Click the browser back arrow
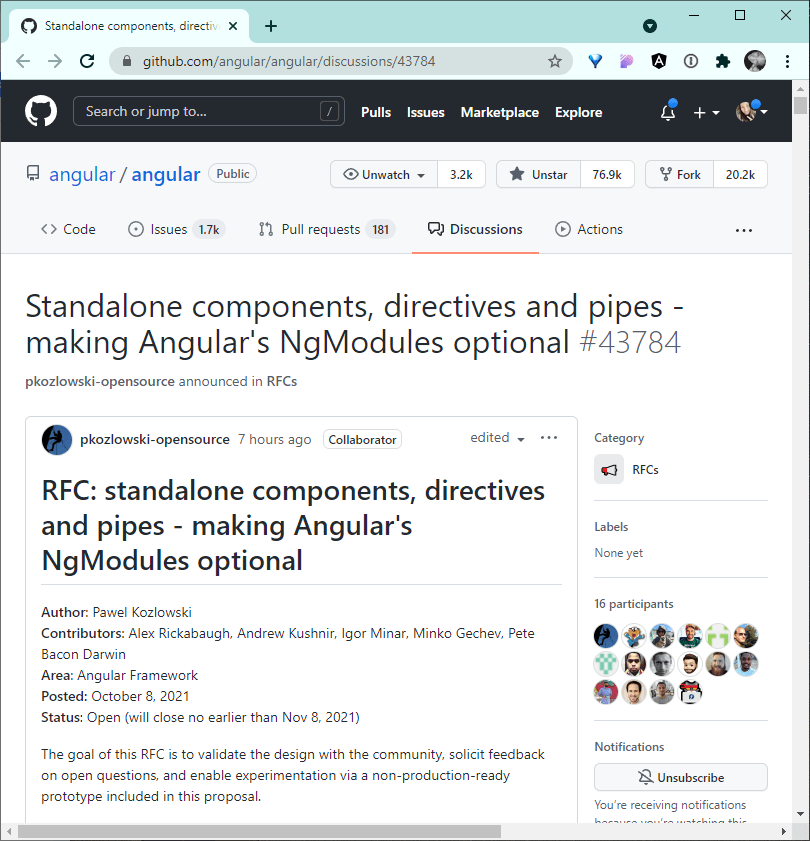Image resolution: width=810 pixels, height=841 pixels. (x=23, y=61)
